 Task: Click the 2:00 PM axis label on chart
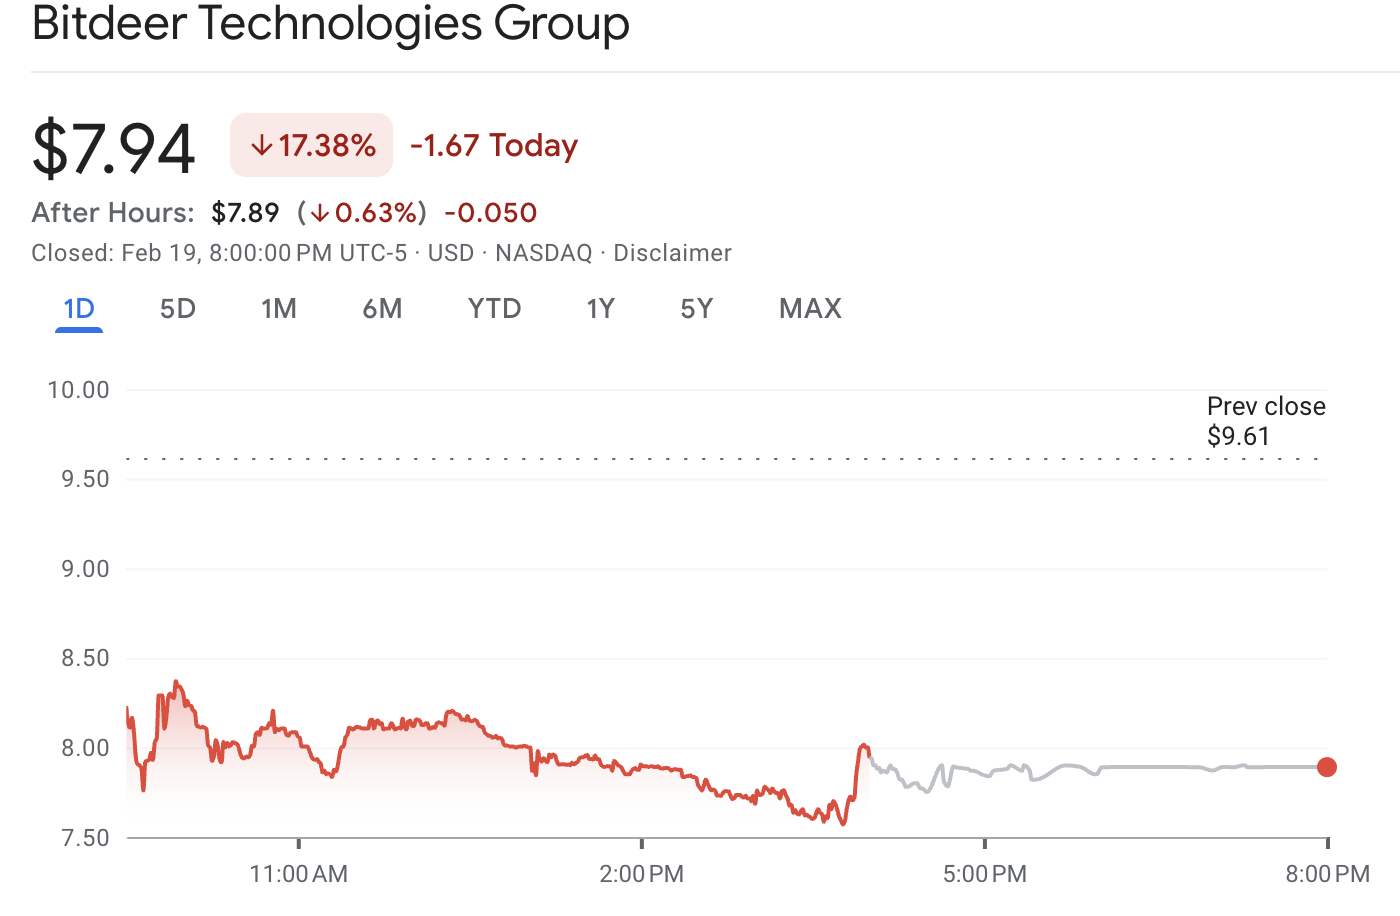tap(642, 873)
